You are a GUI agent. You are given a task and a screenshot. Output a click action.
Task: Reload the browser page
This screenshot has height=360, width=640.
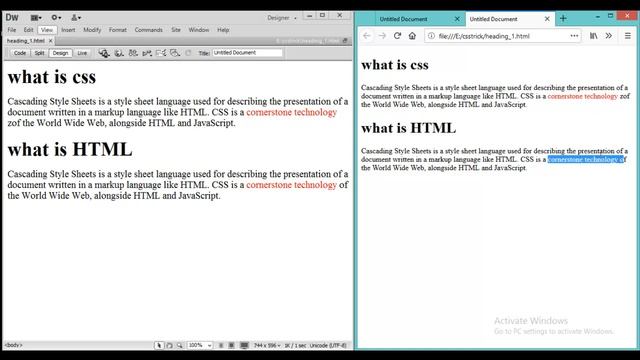397,36
